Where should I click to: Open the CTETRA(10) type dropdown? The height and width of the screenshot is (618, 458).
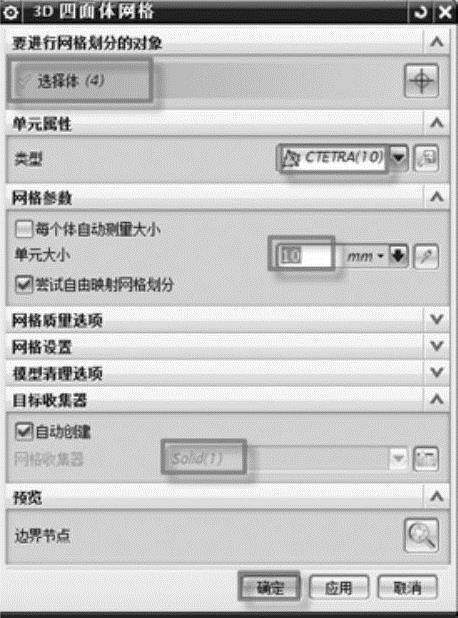coord(399,158)
